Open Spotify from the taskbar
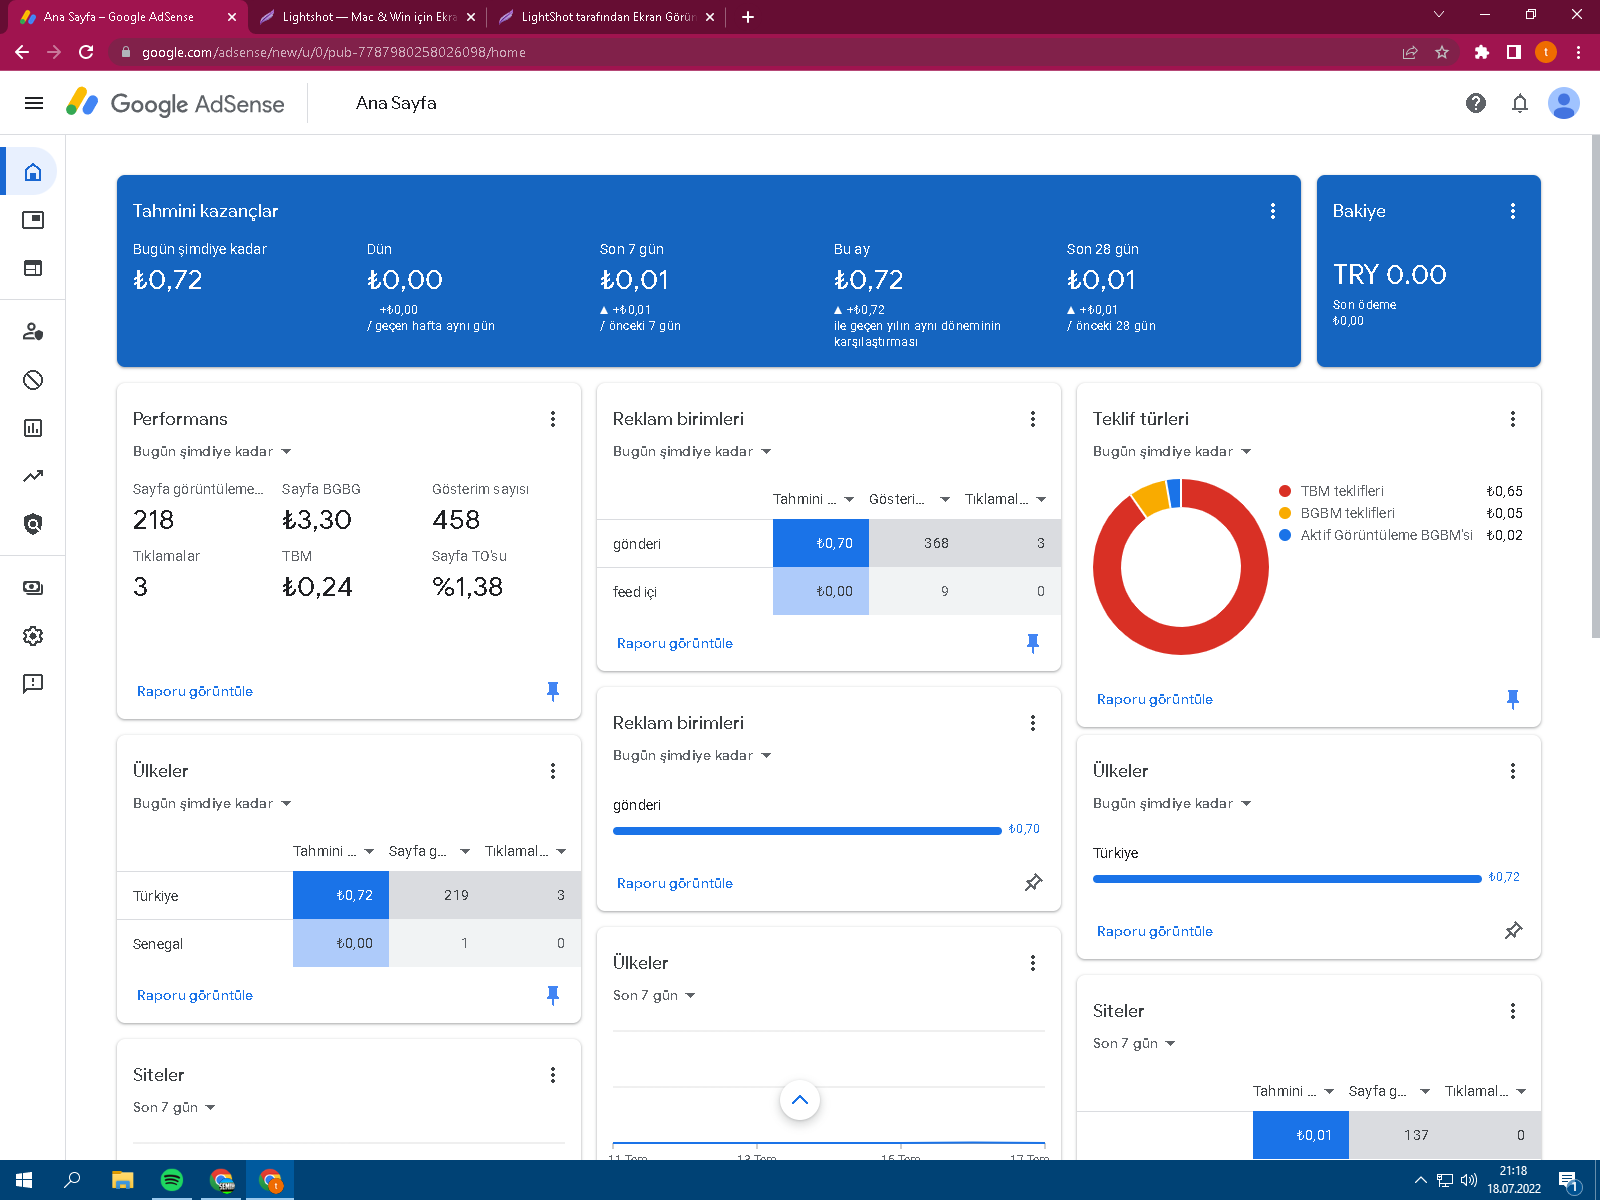 [172, 1180]
